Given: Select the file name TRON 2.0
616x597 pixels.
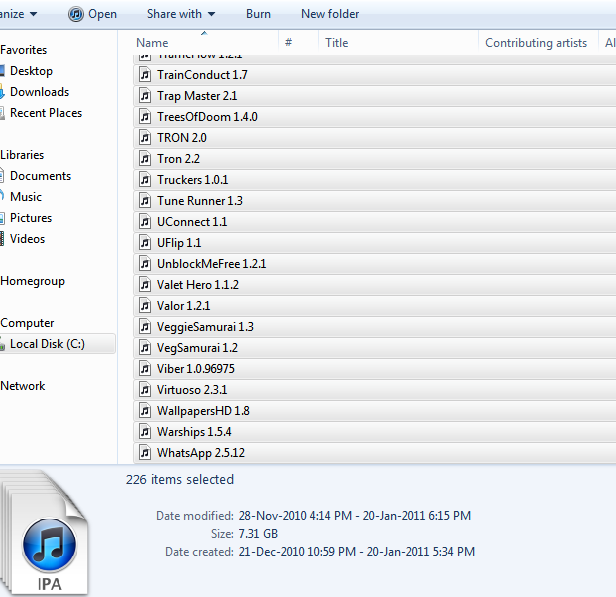Looking at the screenshot, I should click(182, 138).
